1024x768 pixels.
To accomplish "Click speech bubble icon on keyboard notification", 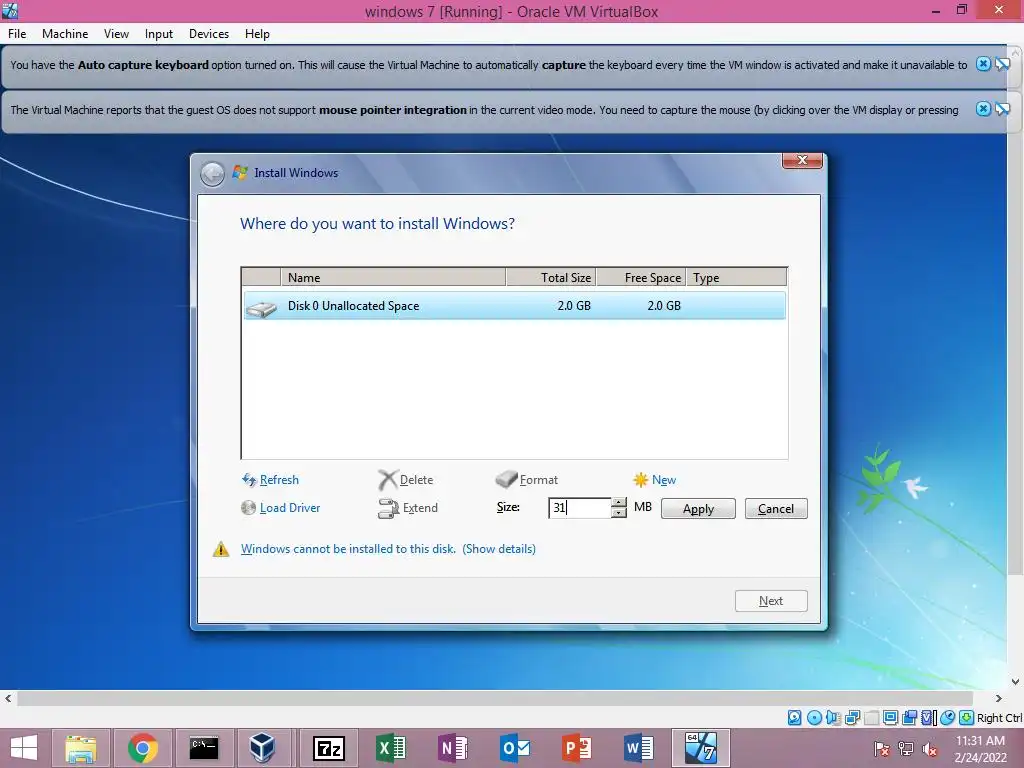I will (x=1002, y=64).
